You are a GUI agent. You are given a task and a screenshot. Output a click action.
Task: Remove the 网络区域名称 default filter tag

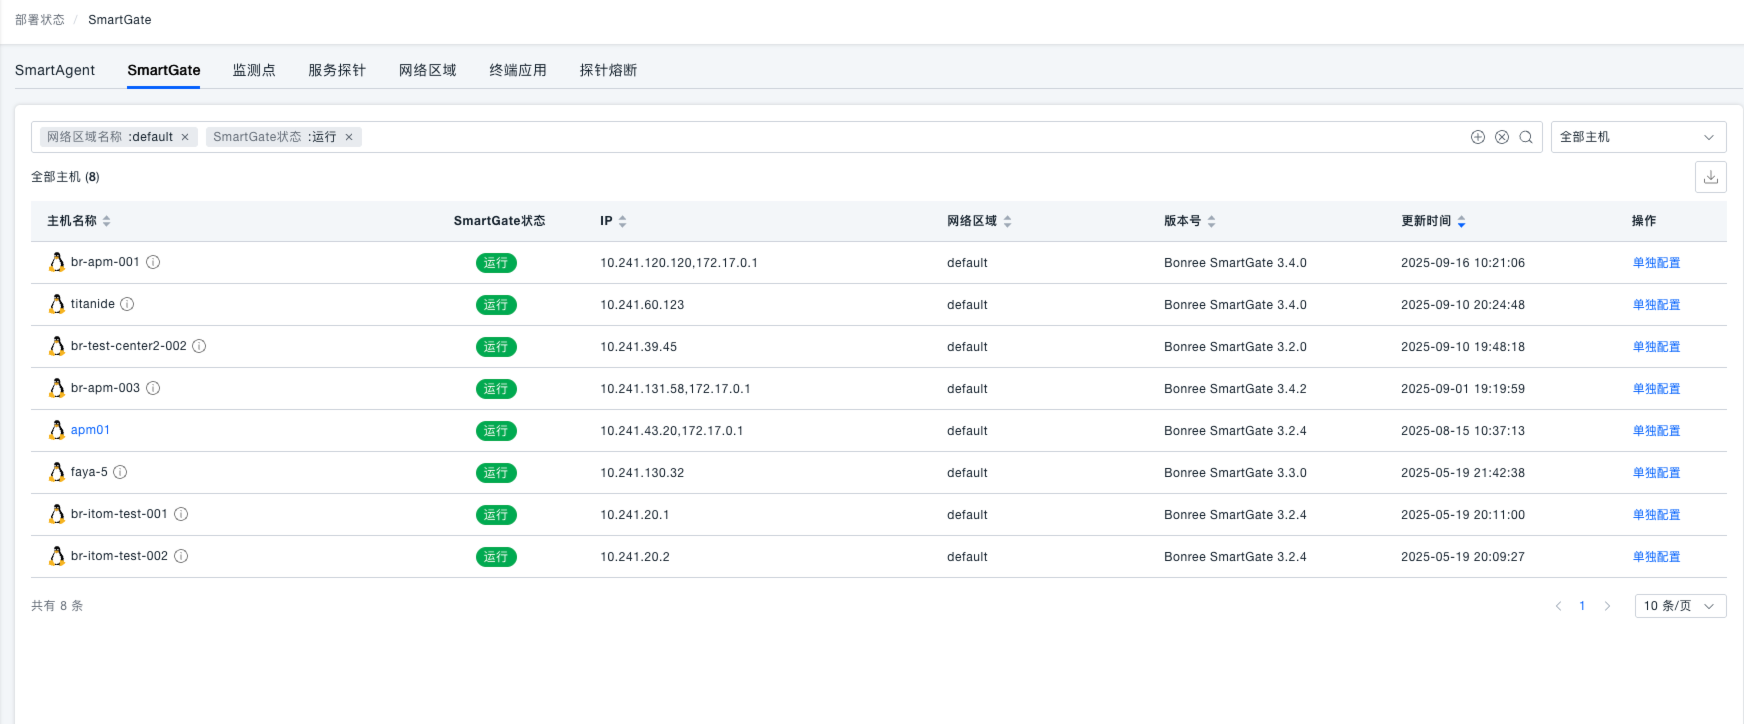(x=185, y=137)
